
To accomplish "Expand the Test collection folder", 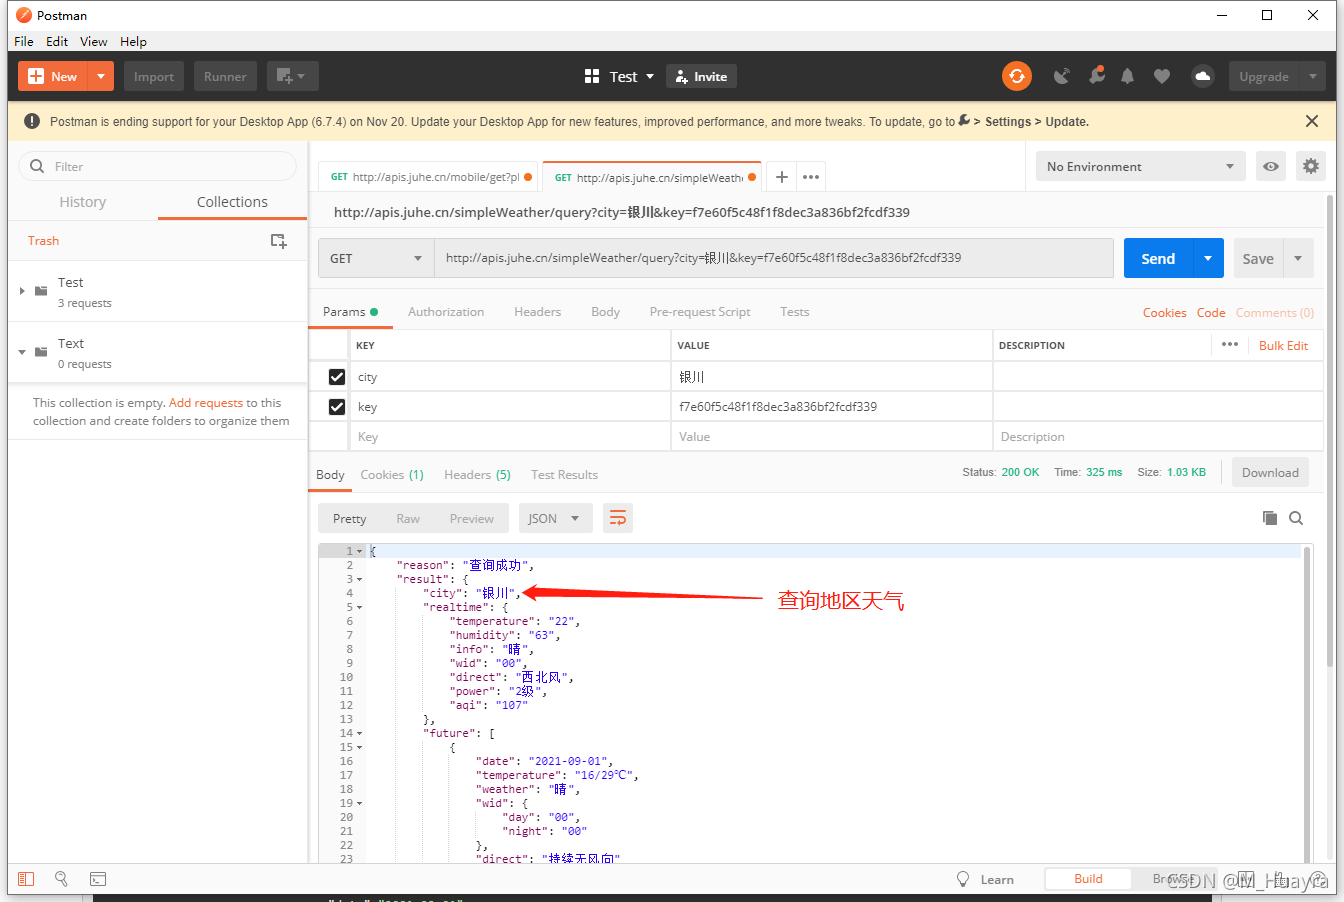I will click(x=22, y=291).
